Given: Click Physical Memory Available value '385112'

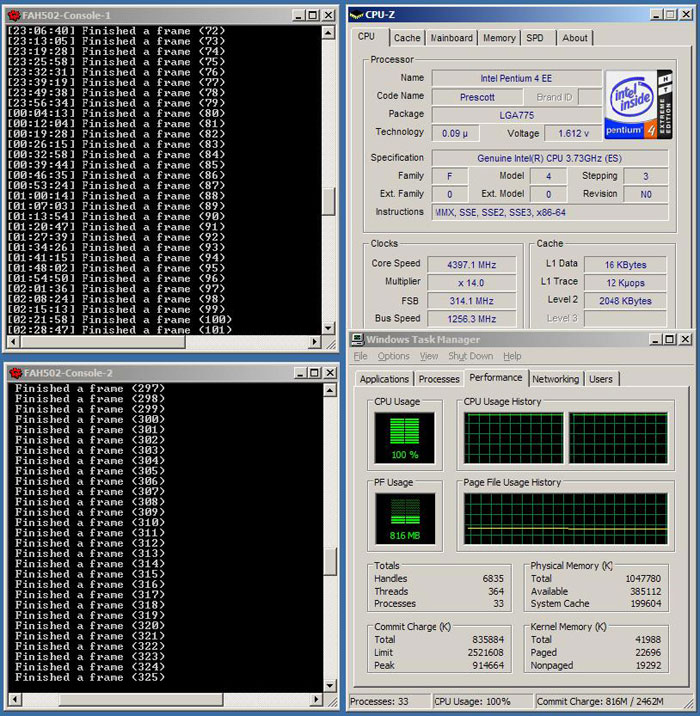Looking at the screenshot, I should point(645,592).
